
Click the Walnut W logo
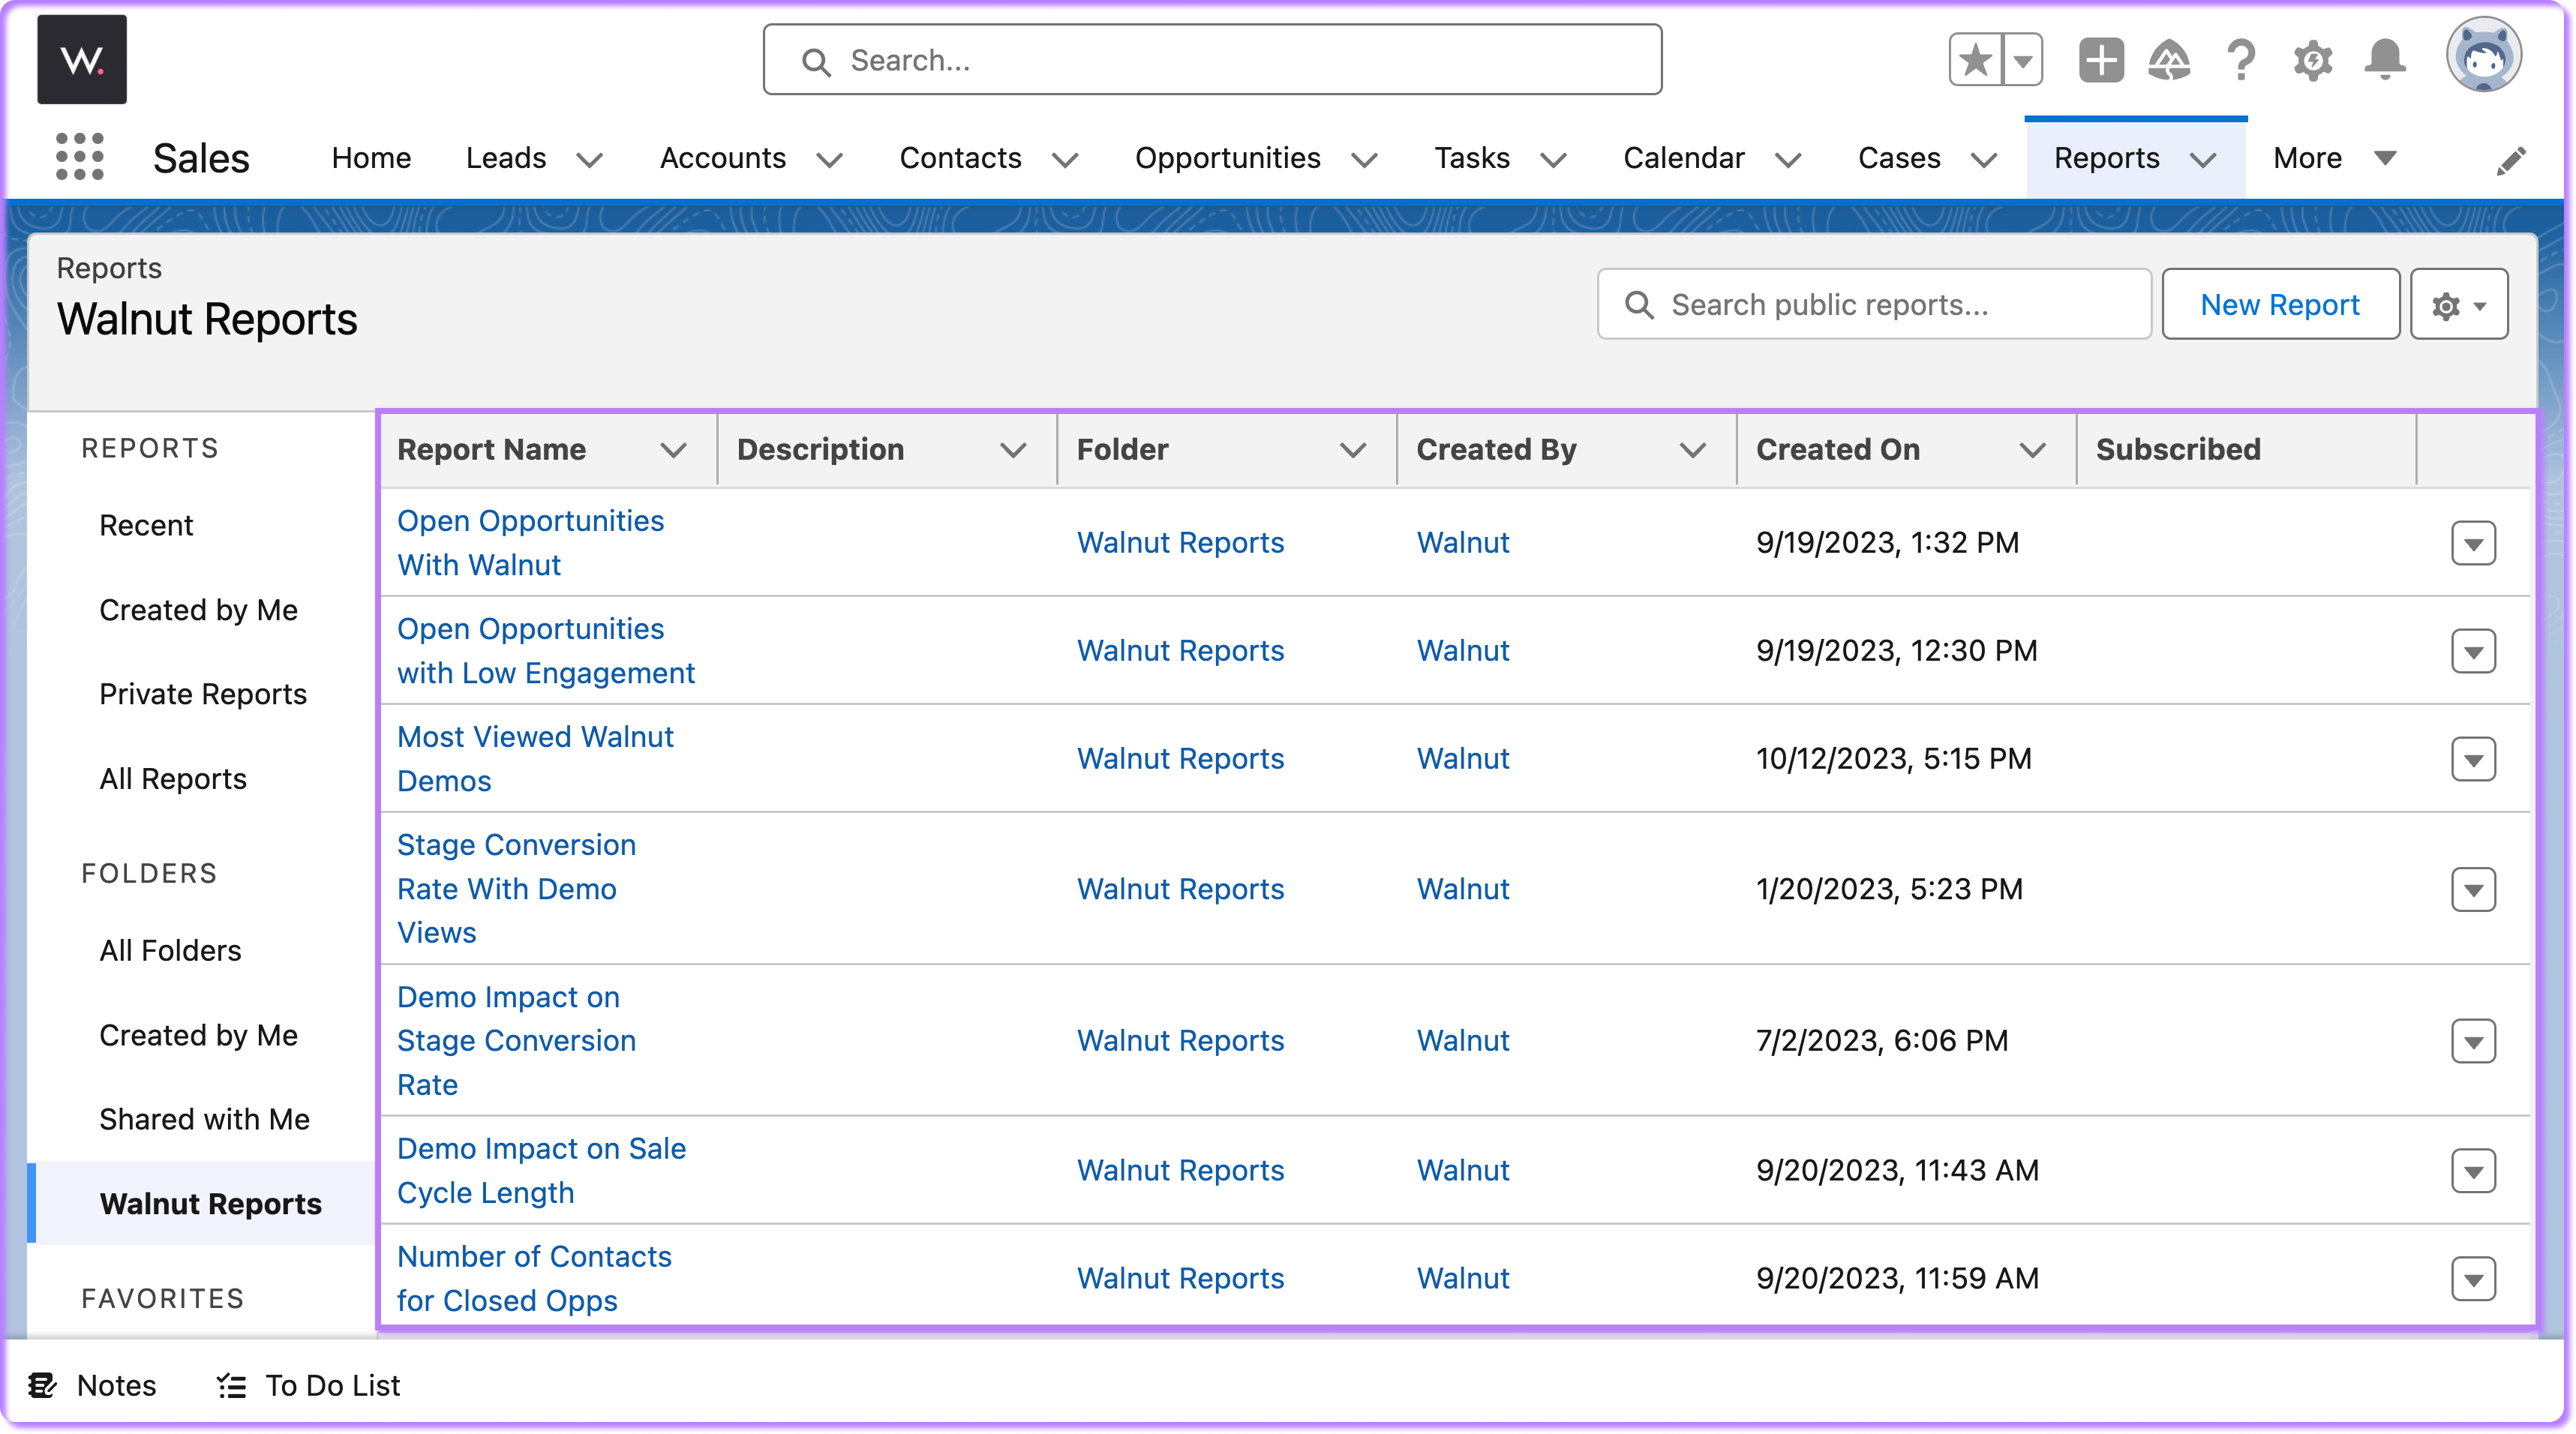82,60
